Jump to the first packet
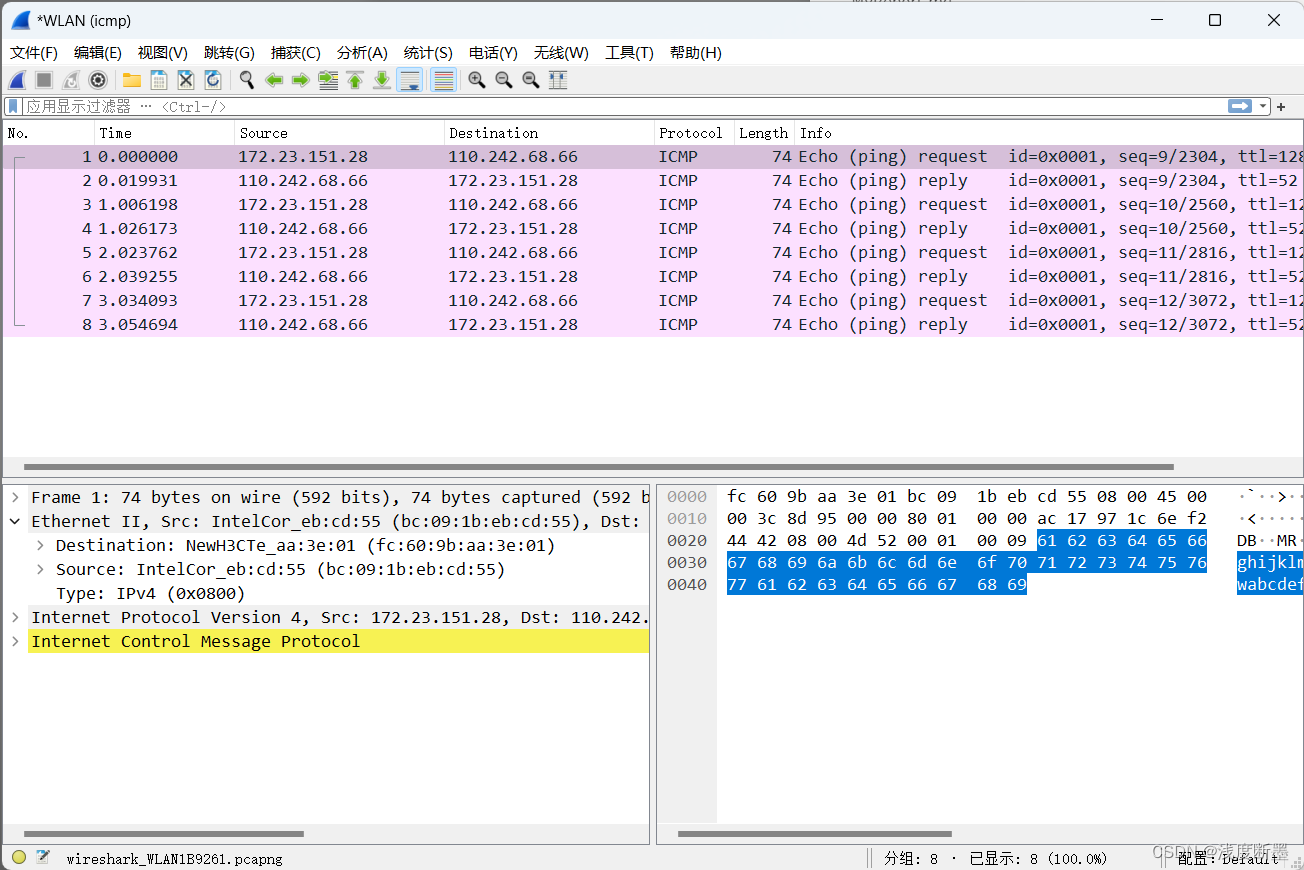 pyautogui.click(x=355, y=80)
